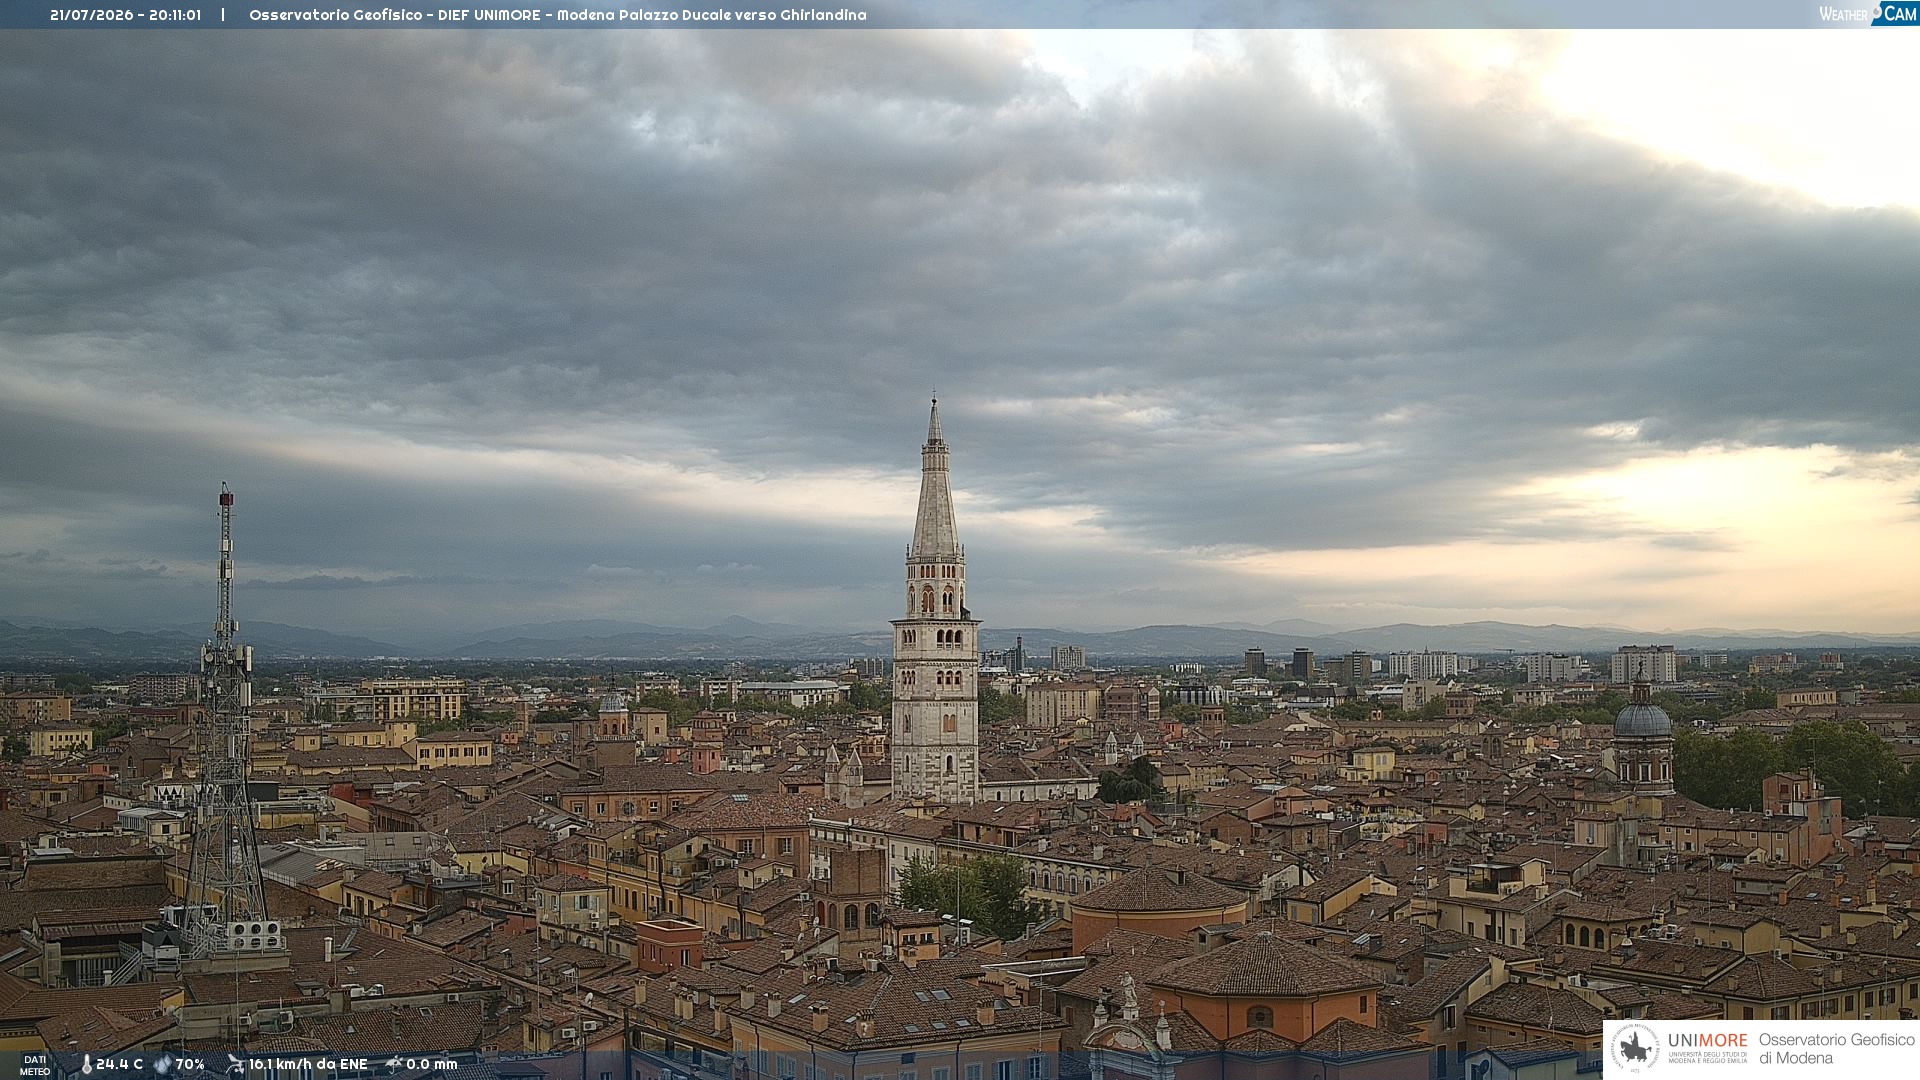This screenshot has height=1080, width=1920.
Task: Click the humidity water drops icon
Action: 163,1065
